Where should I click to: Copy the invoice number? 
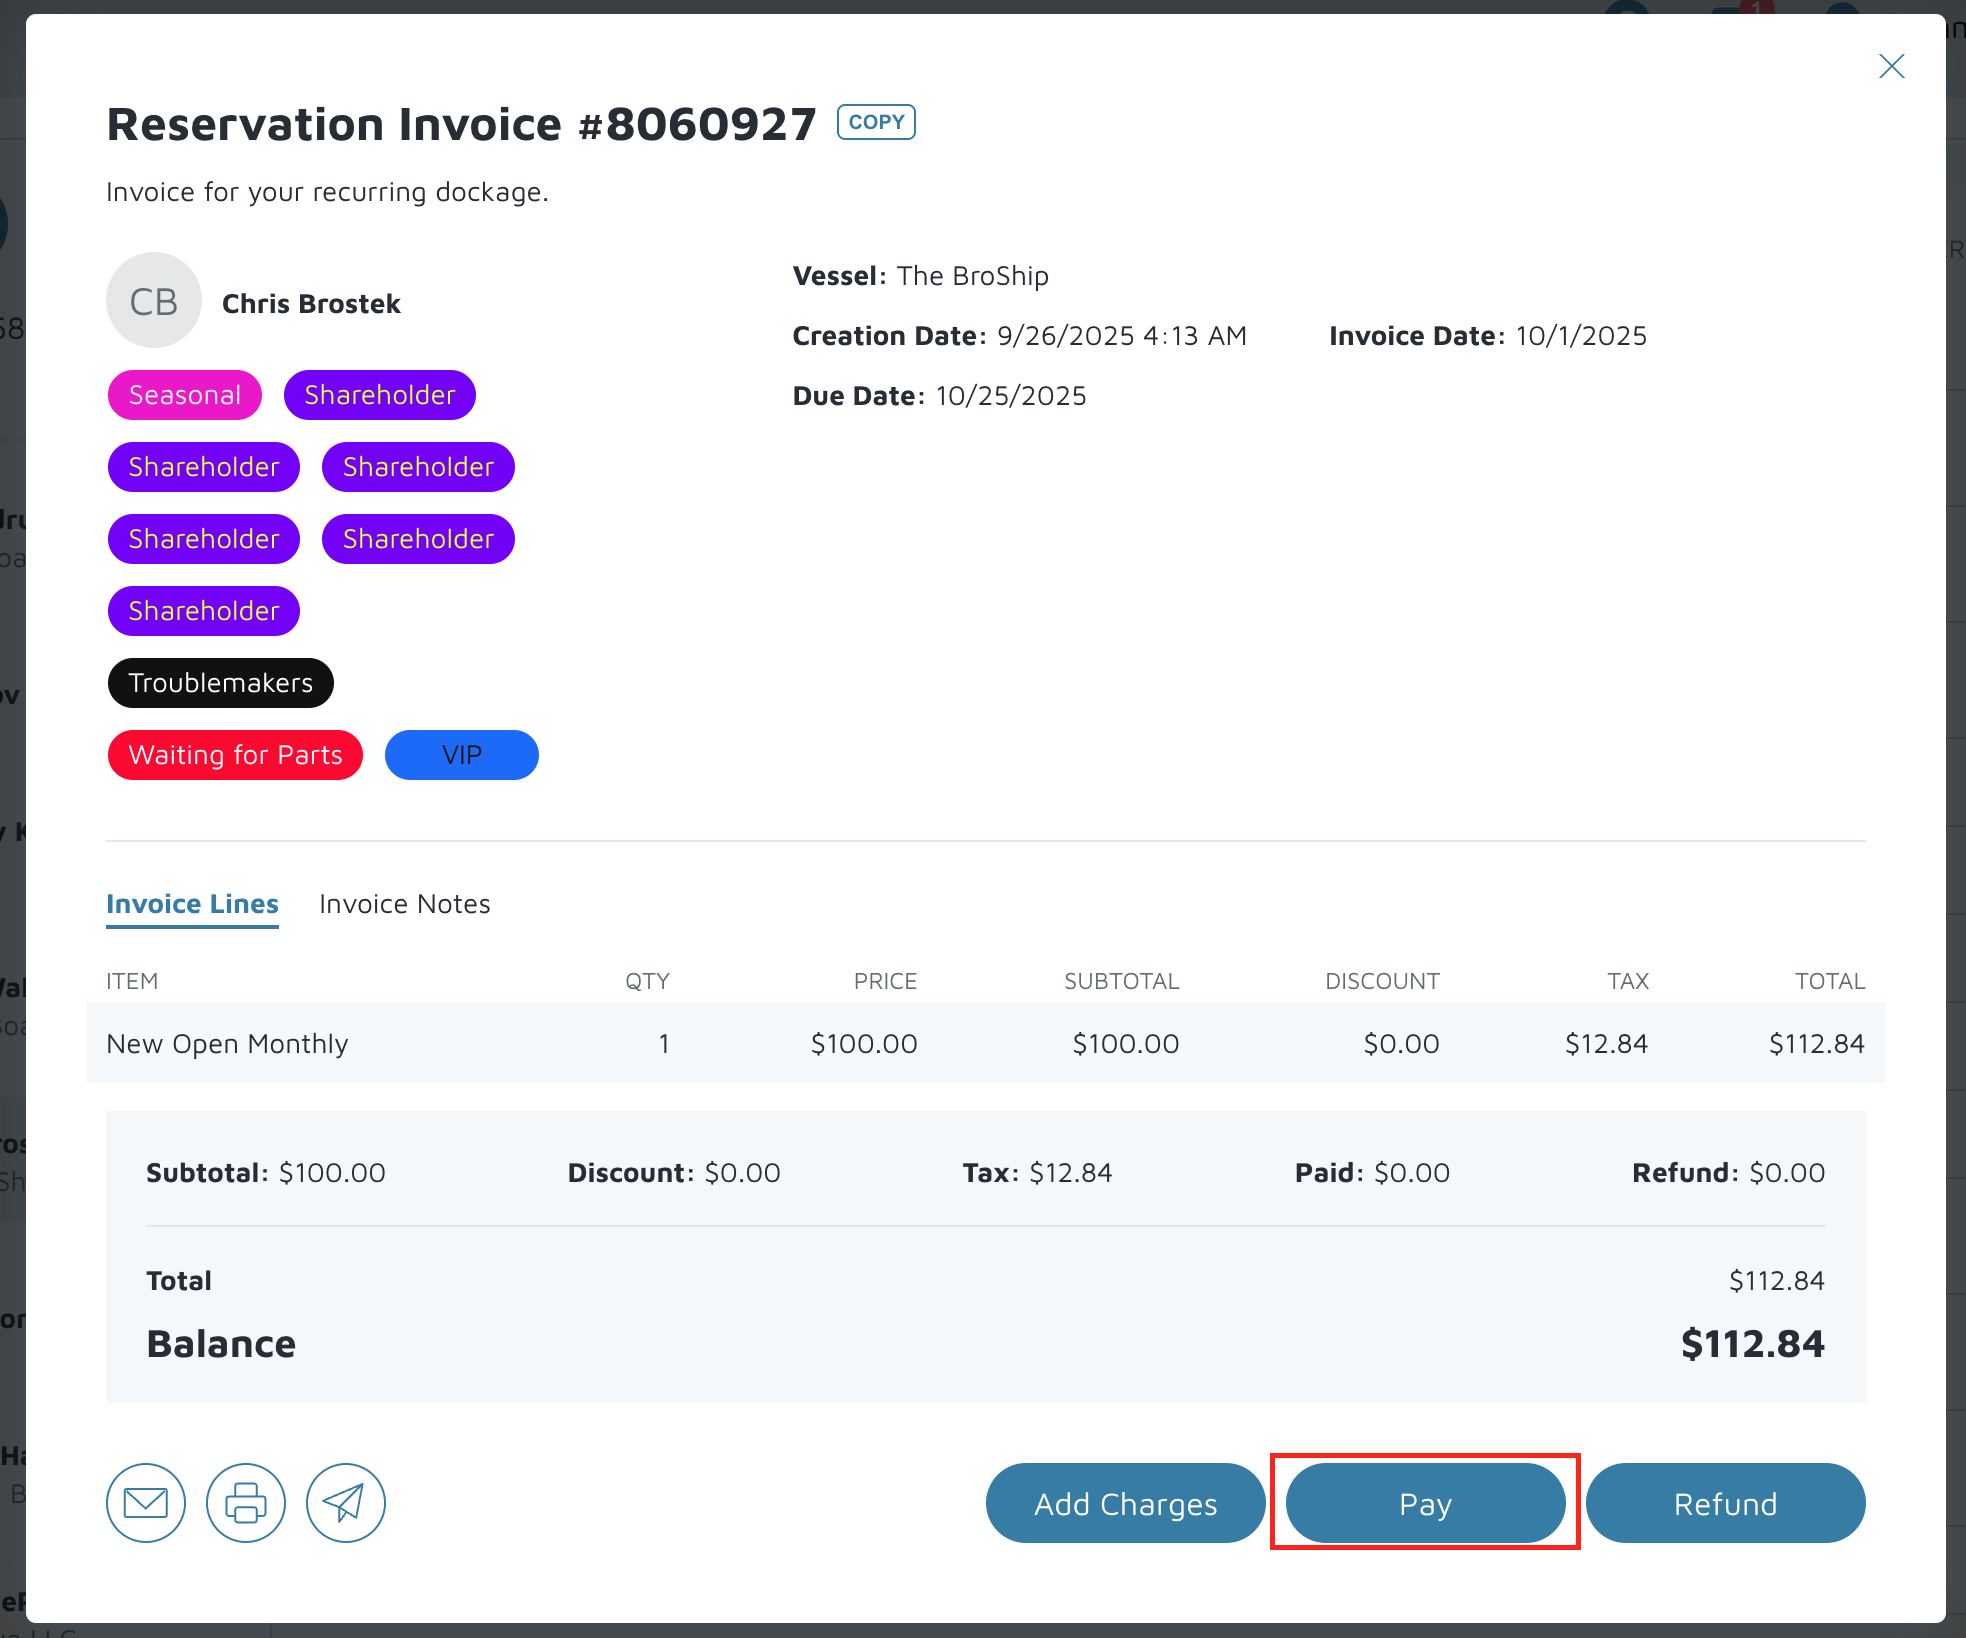[876, 122]
